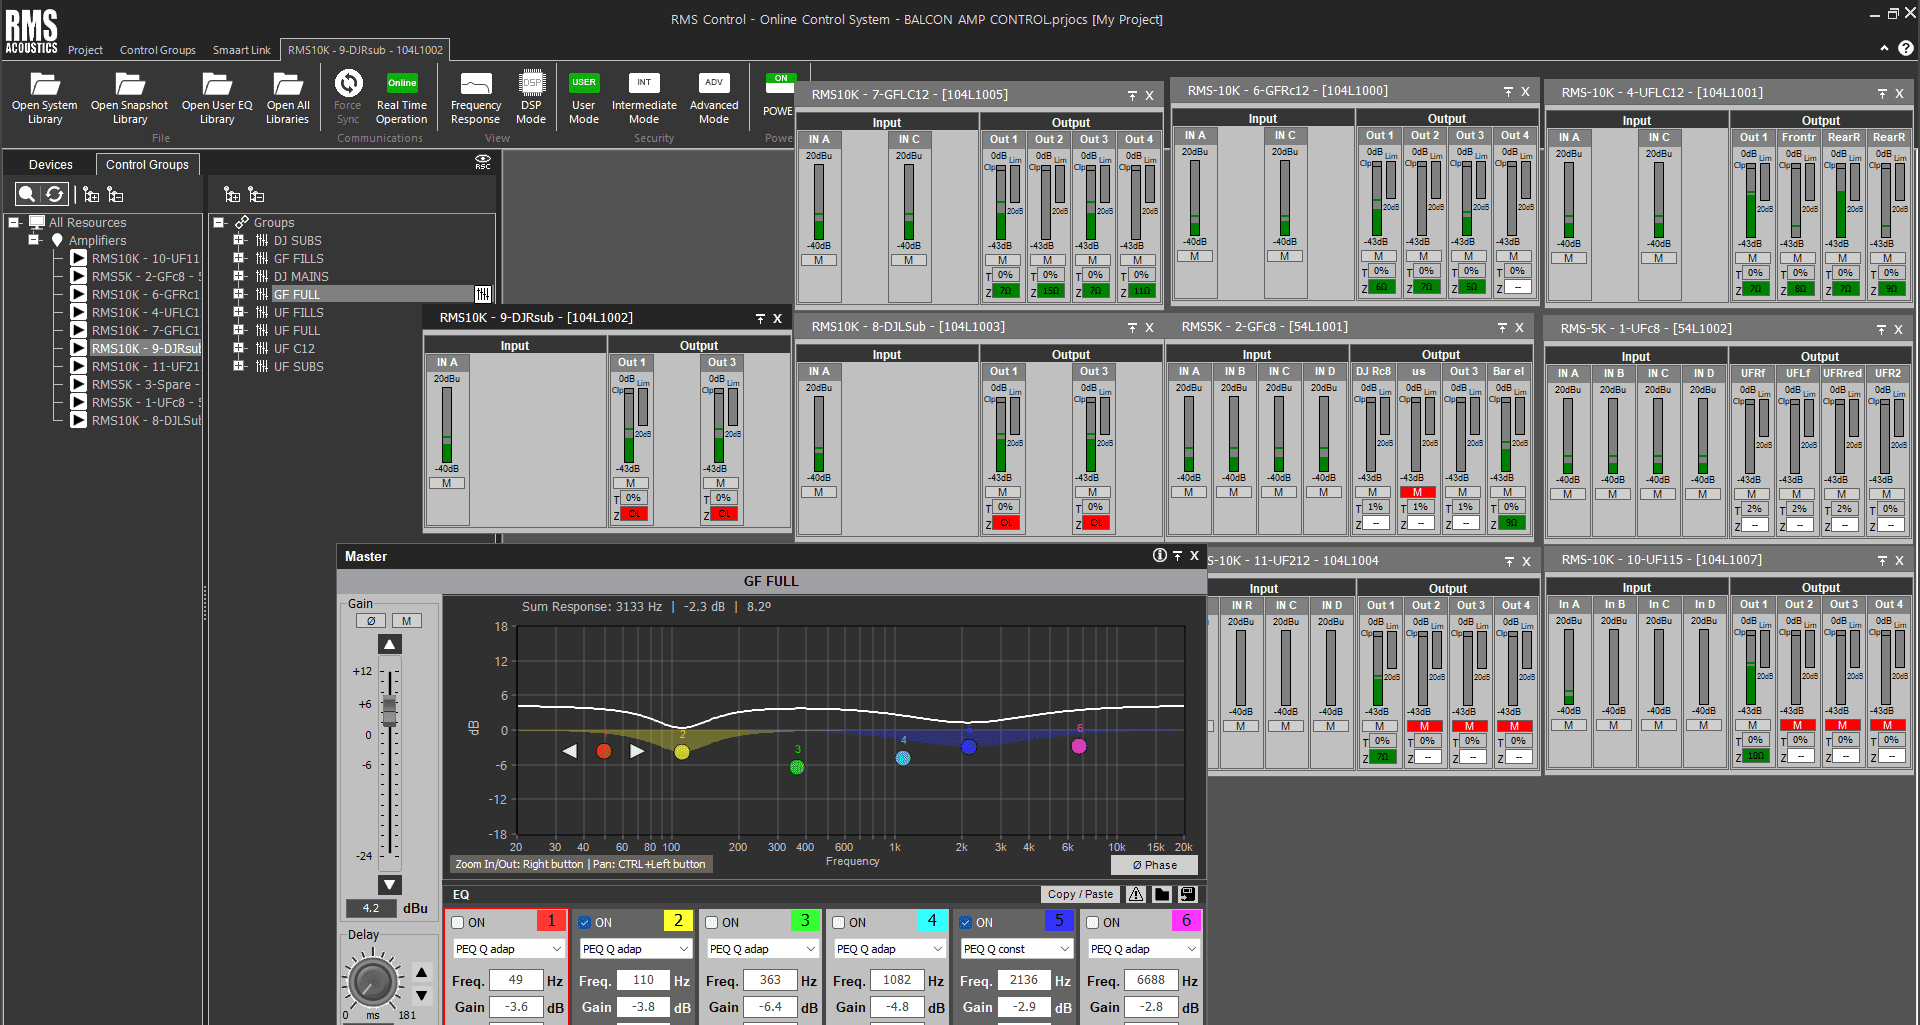The height and width of the screenshot is (1025, 1920).
Task: Collapse the All Resources tree node
Action: tap(14, 222)
